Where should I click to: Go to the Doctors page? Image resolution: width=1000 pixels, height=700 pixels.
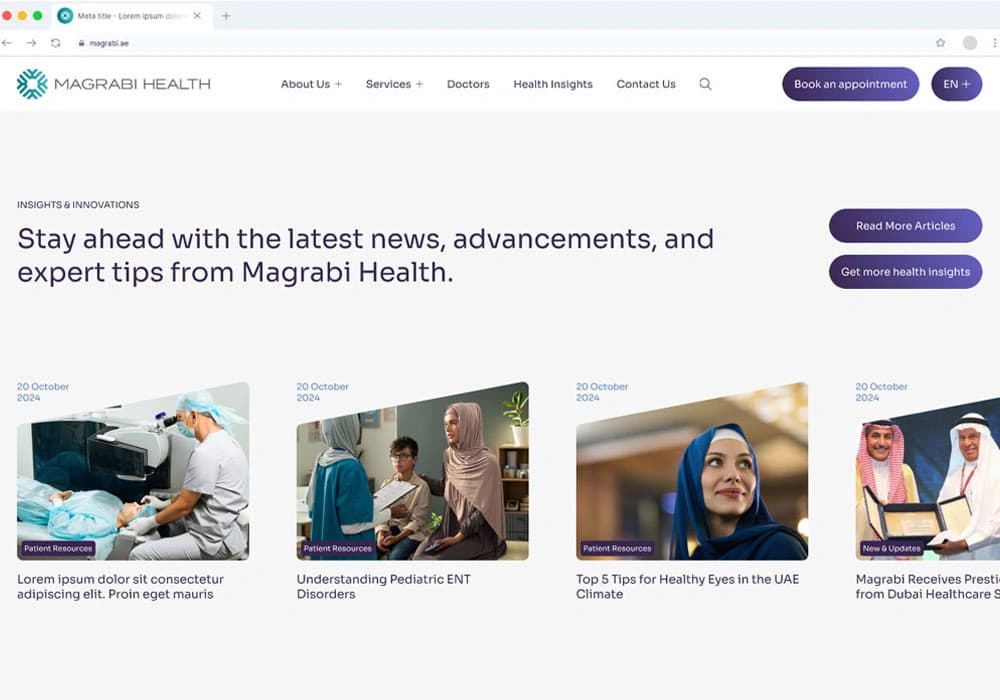tap(468, 84)
